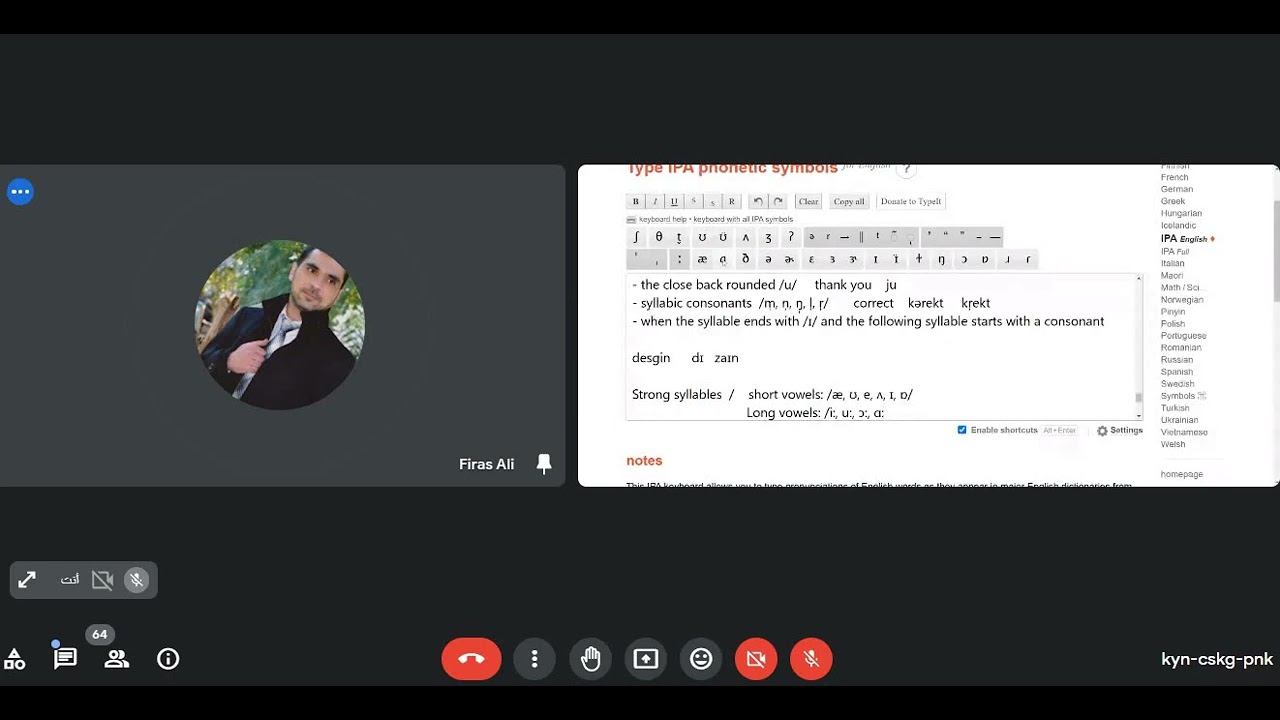
Task: Switch to the IPA Full keyboard
Action: (1175, 251)
